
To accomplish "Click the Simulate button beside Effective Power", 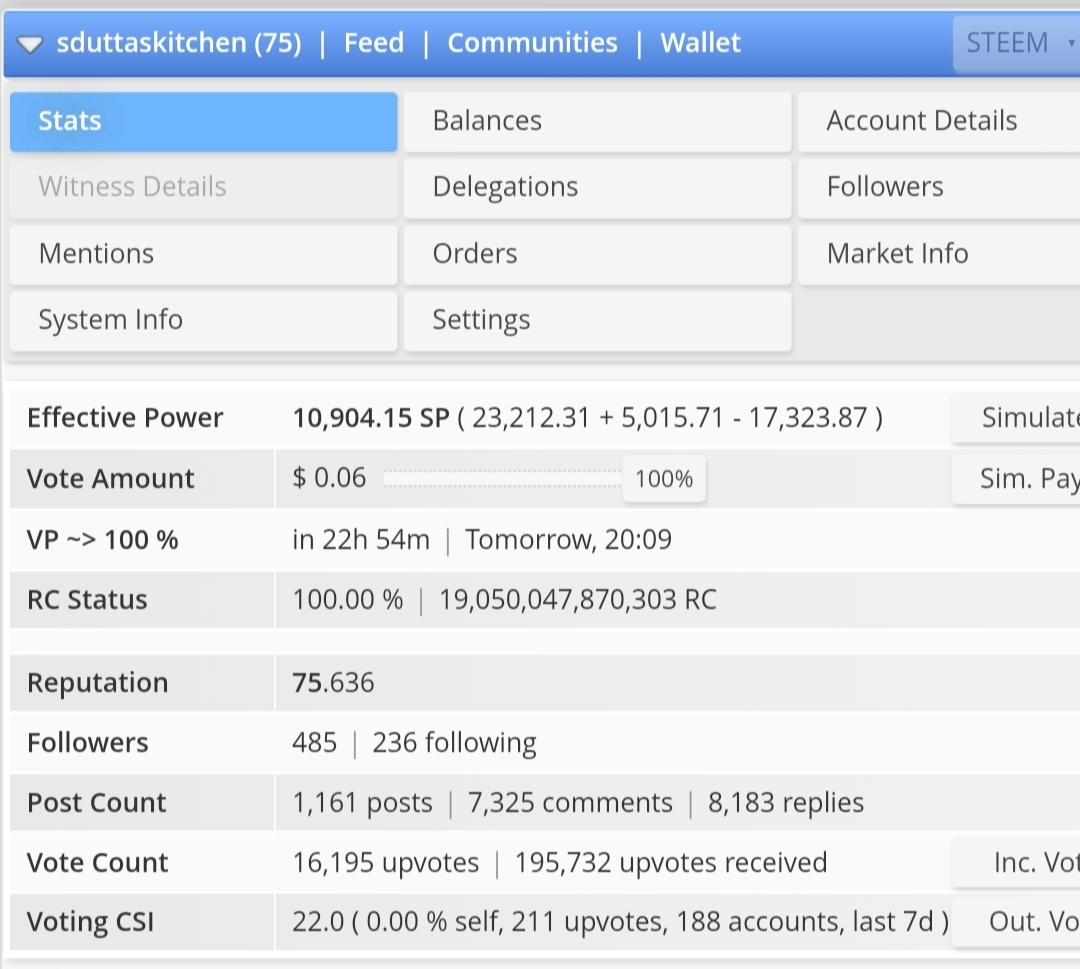I will [1018, 418].
